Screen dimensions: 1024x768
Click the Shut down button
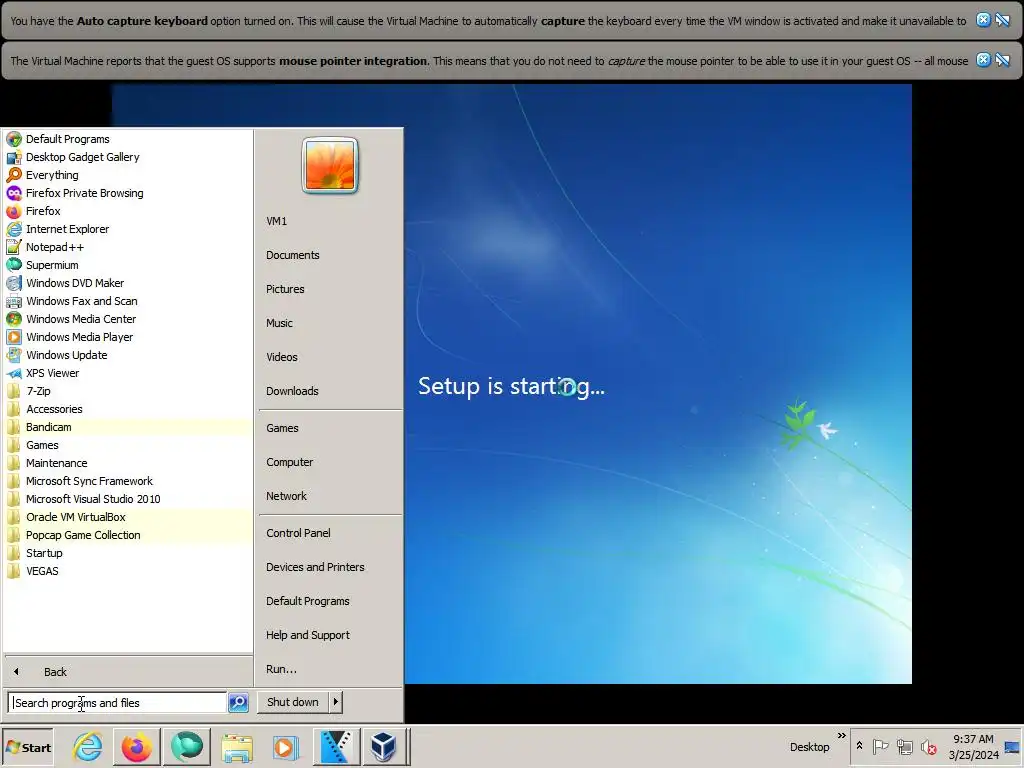(293, 702)
